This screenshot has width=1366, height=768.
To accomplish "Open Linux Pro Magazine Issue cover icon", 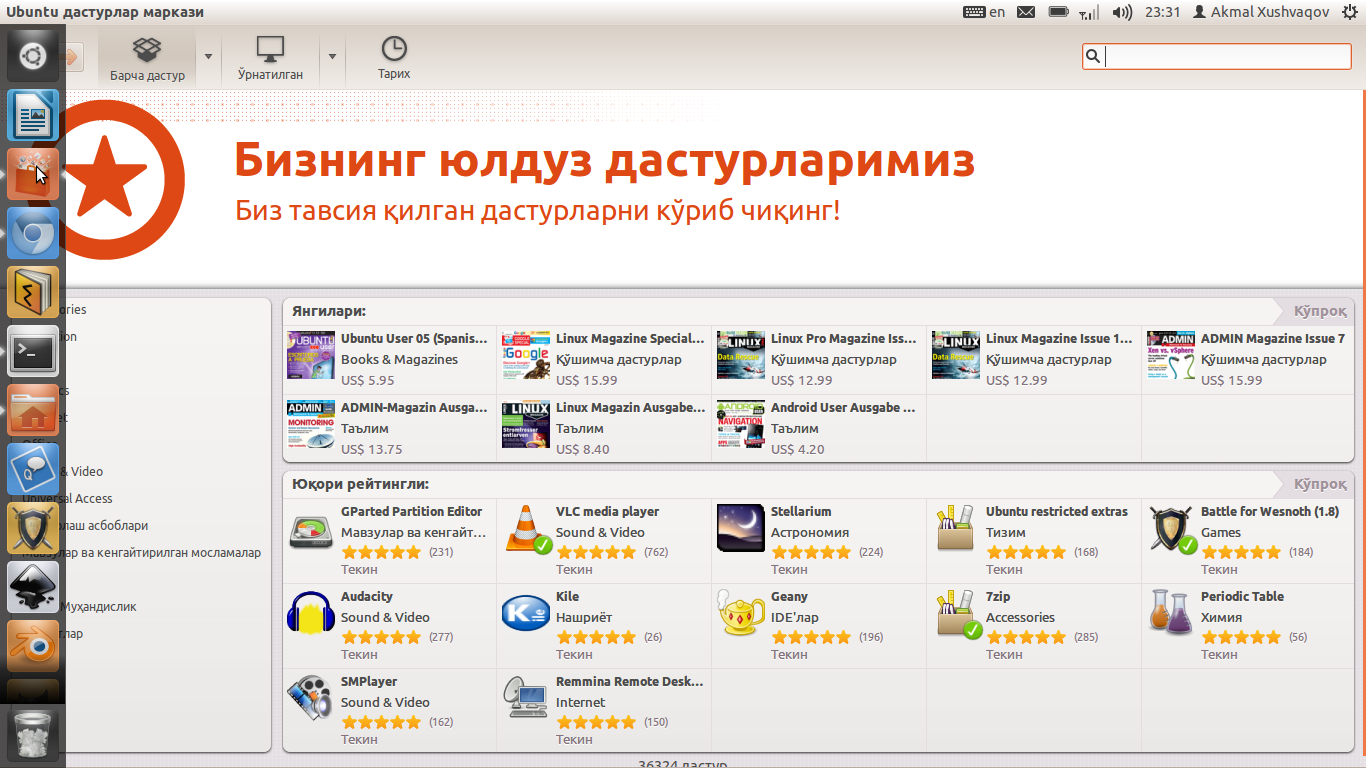I will pyautogui.click(x=741, y=355).
